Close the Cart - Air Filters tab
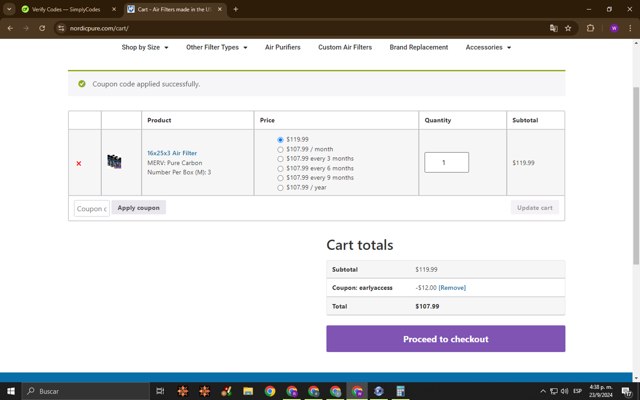 point(220,9)
